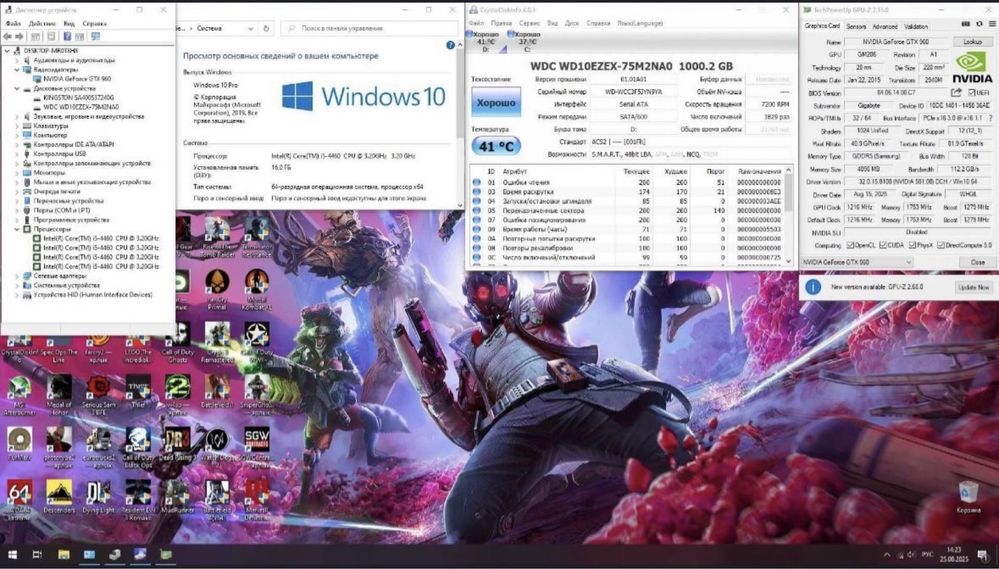Open the Диск menu in CrystalDiskInfo

coord(572,23)
